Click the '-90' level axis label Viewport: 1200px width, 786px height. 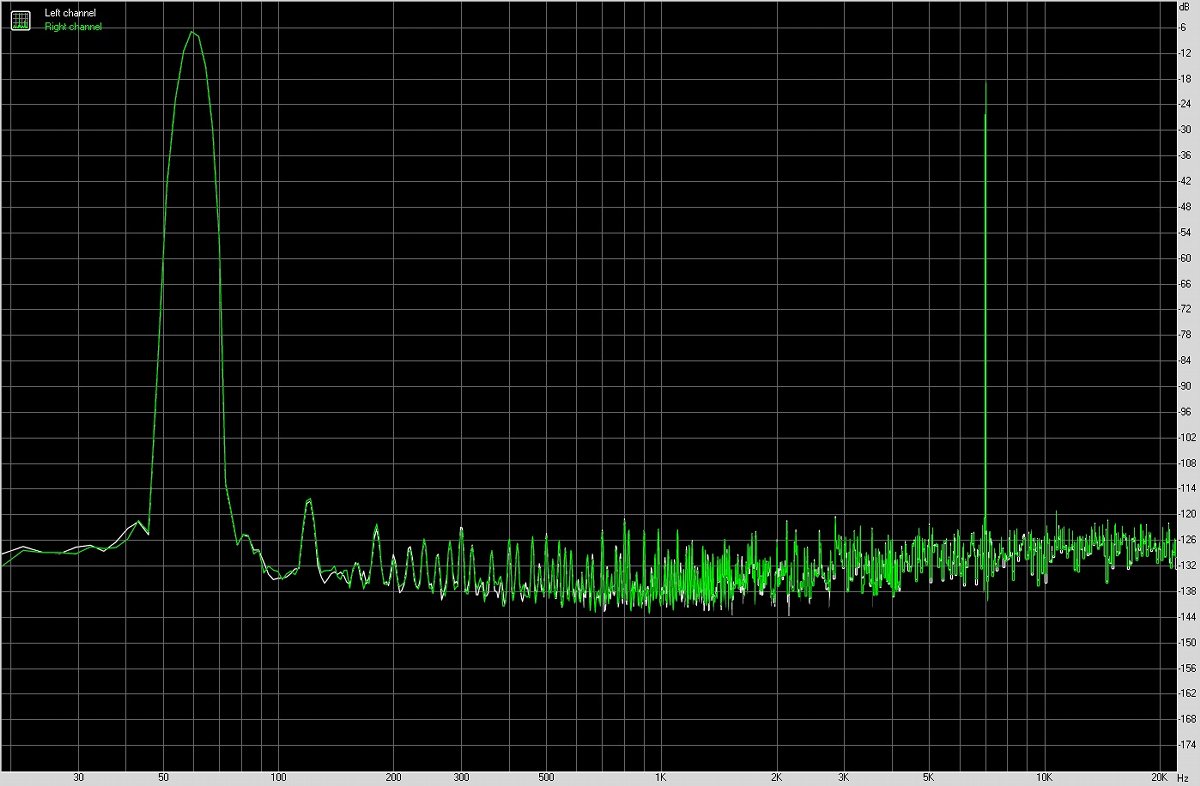(x=1186, y=386)
